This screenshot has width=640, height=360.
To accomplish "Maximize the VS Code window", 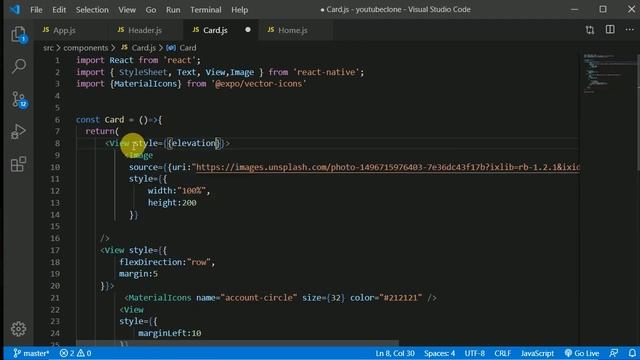I will click(x=603, y=9).
